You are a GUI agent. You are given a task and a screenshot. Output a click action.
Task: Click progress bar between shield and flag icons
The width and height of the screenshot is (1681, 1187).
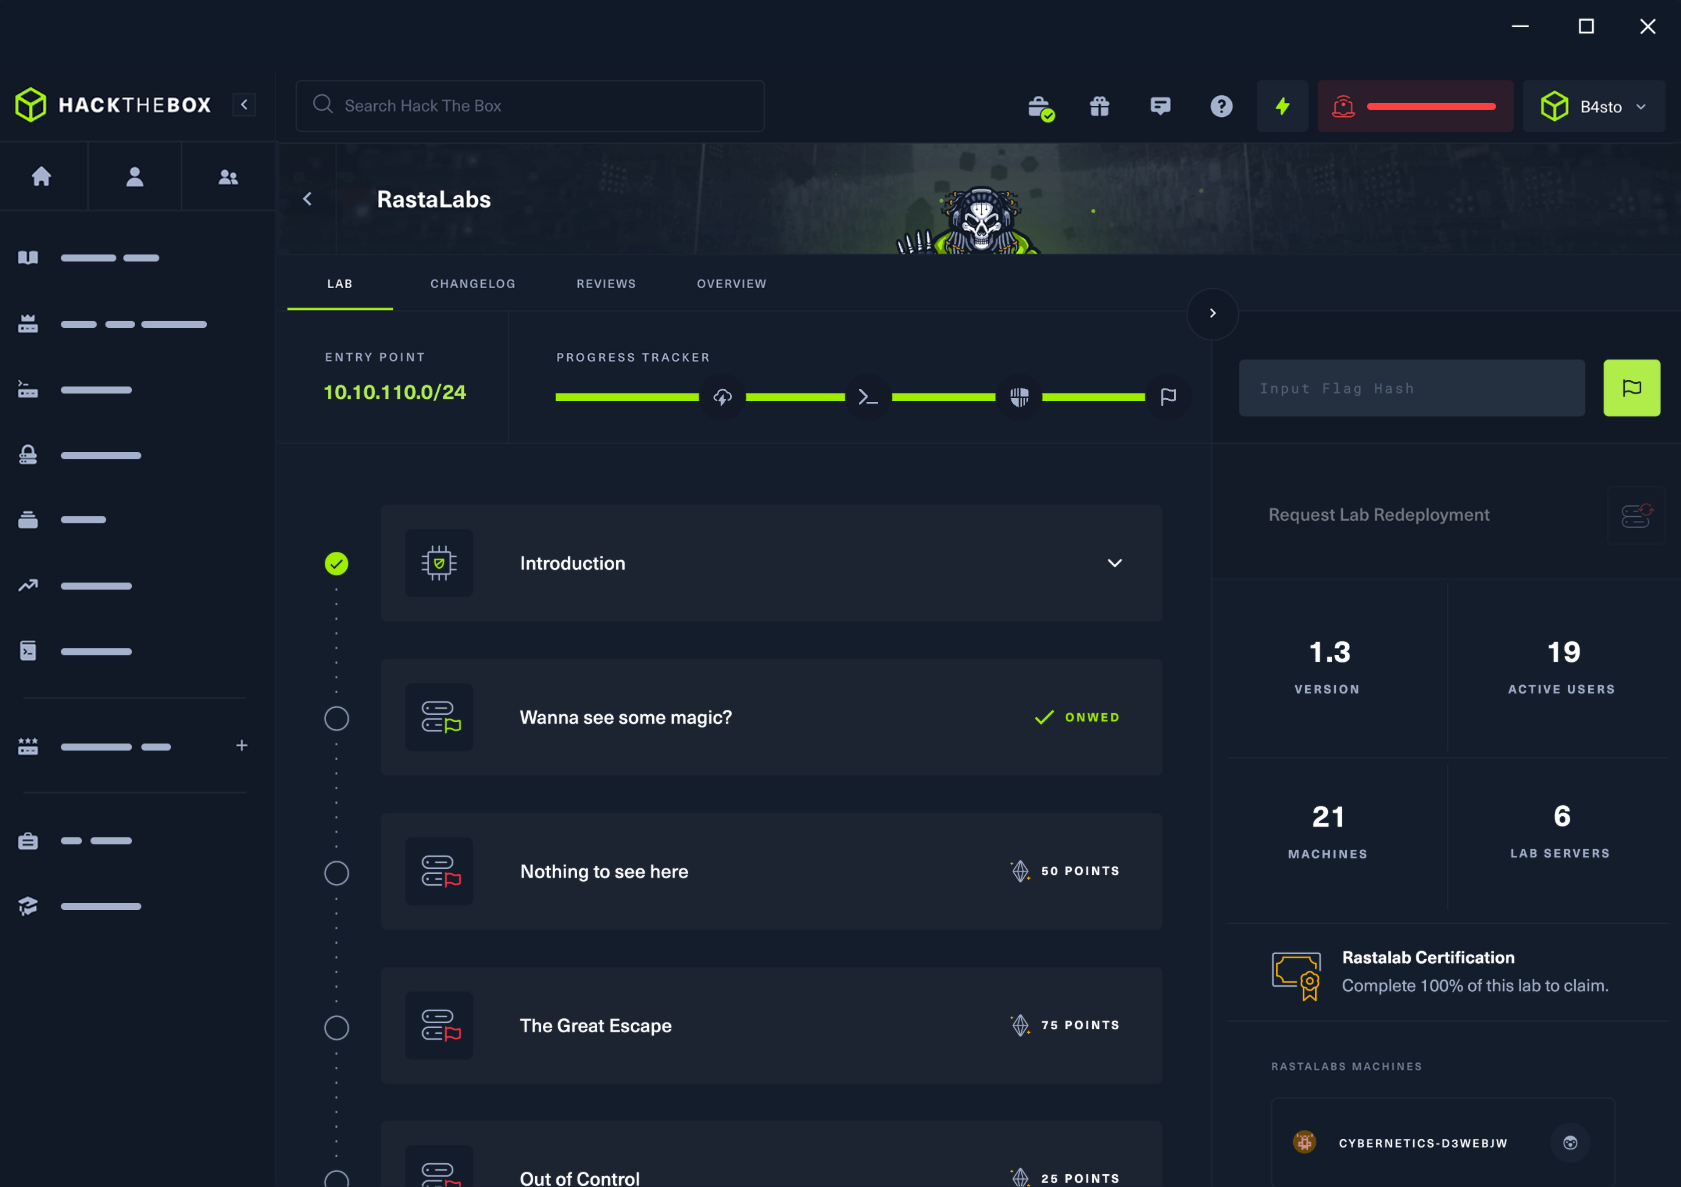pos(1093,397)
